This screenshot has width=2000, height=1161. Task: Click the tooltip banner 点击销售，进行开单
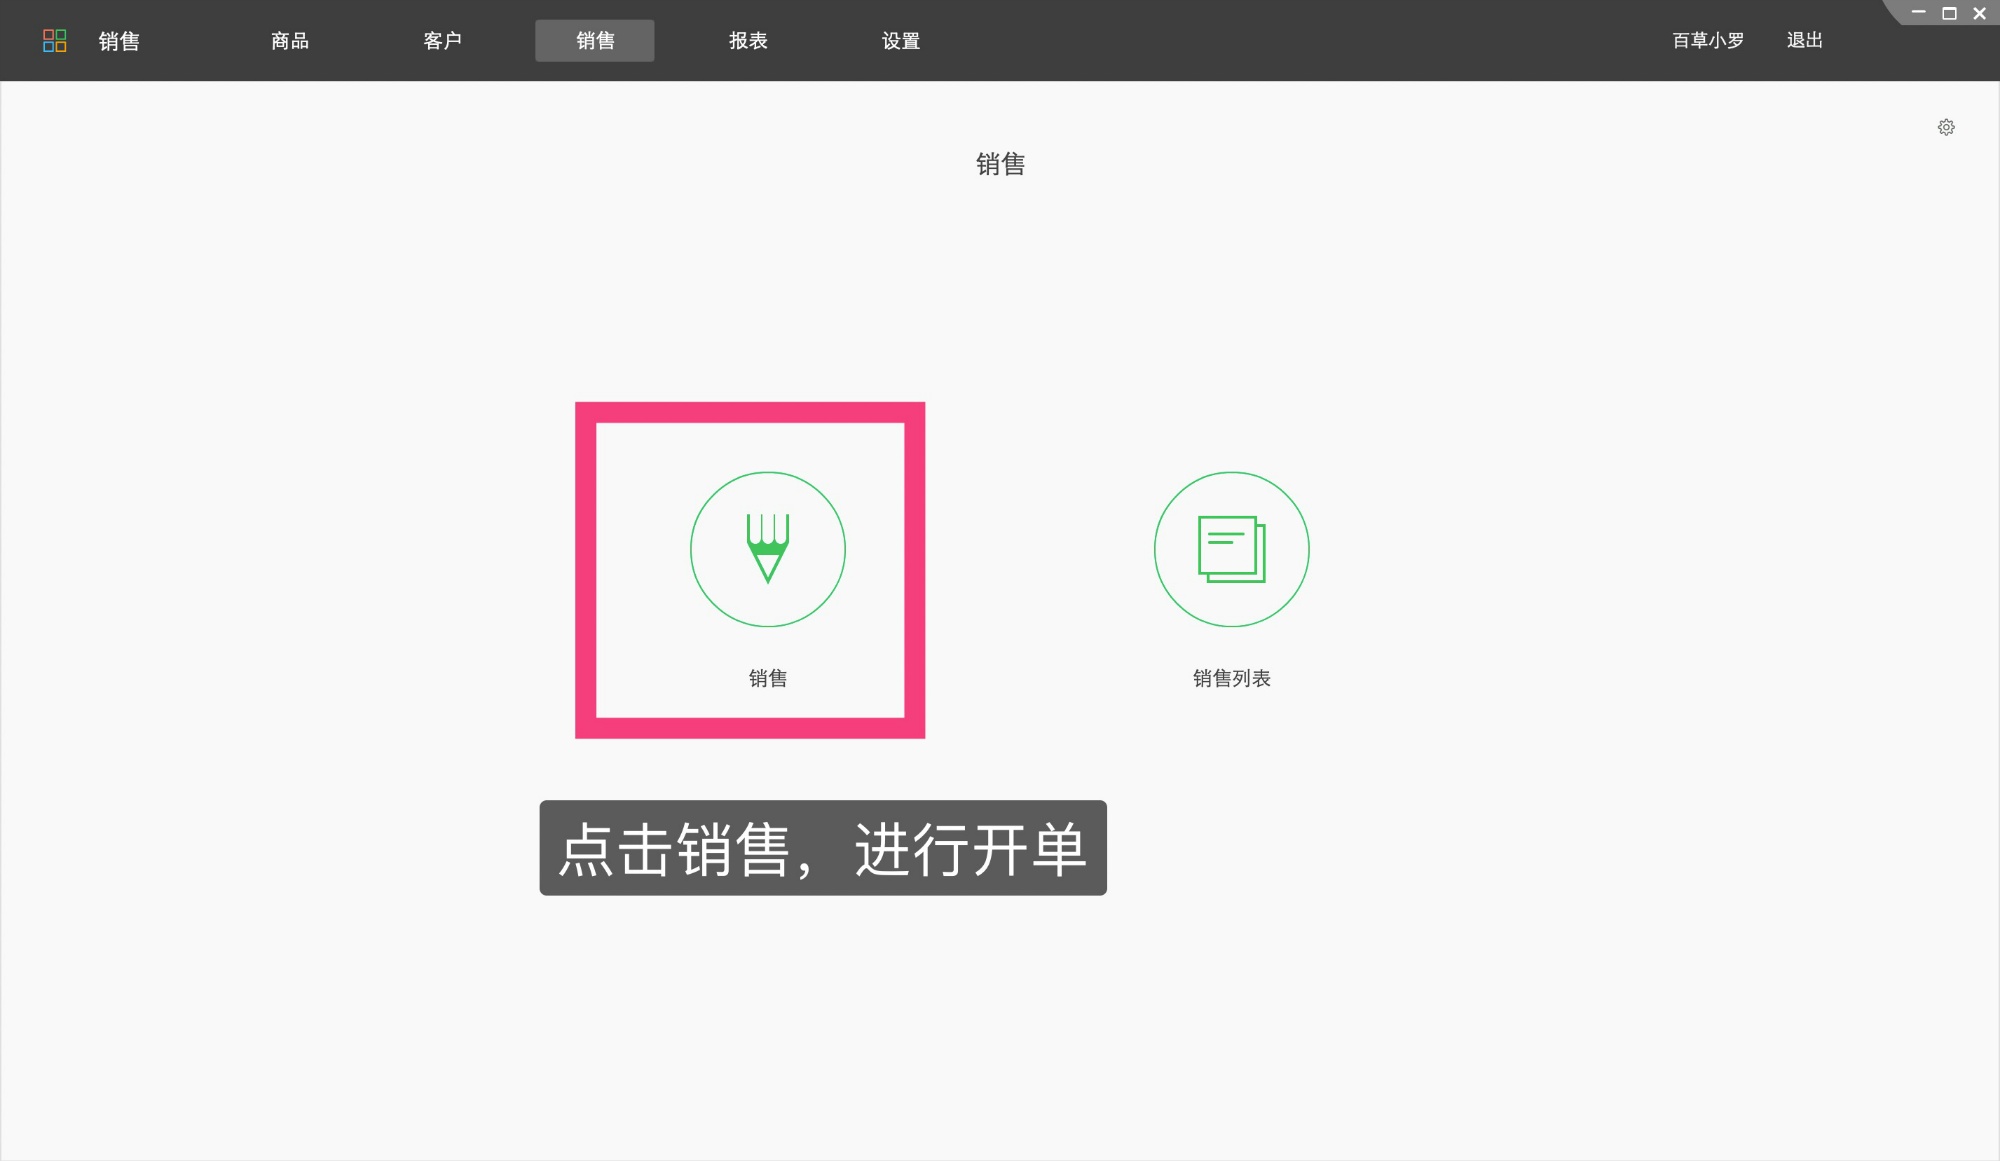[x=823, y=848]
